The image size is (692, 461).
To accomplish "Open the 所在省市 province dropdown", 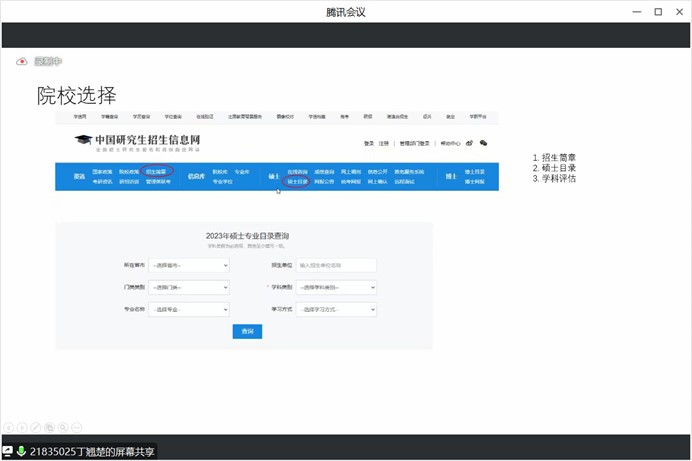I will pyautogui.click(x=189, y=266).
